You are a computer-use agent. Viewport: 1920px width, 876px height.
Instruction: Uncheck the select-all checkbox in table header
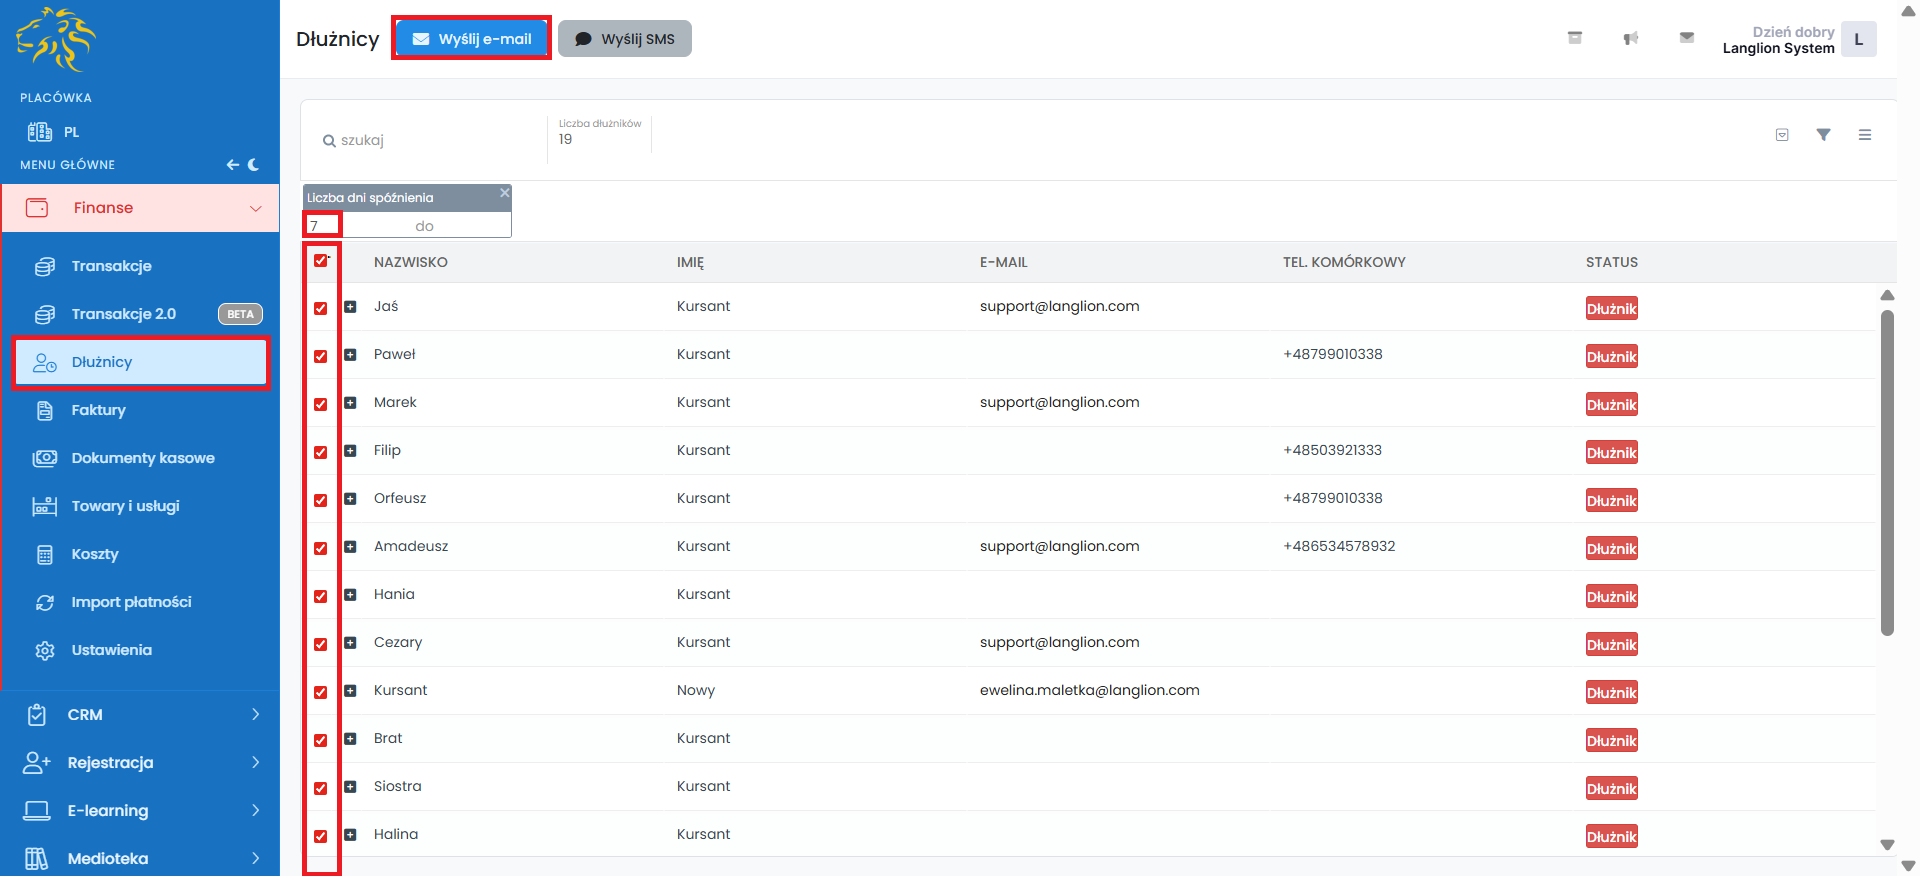click(320, 261)
